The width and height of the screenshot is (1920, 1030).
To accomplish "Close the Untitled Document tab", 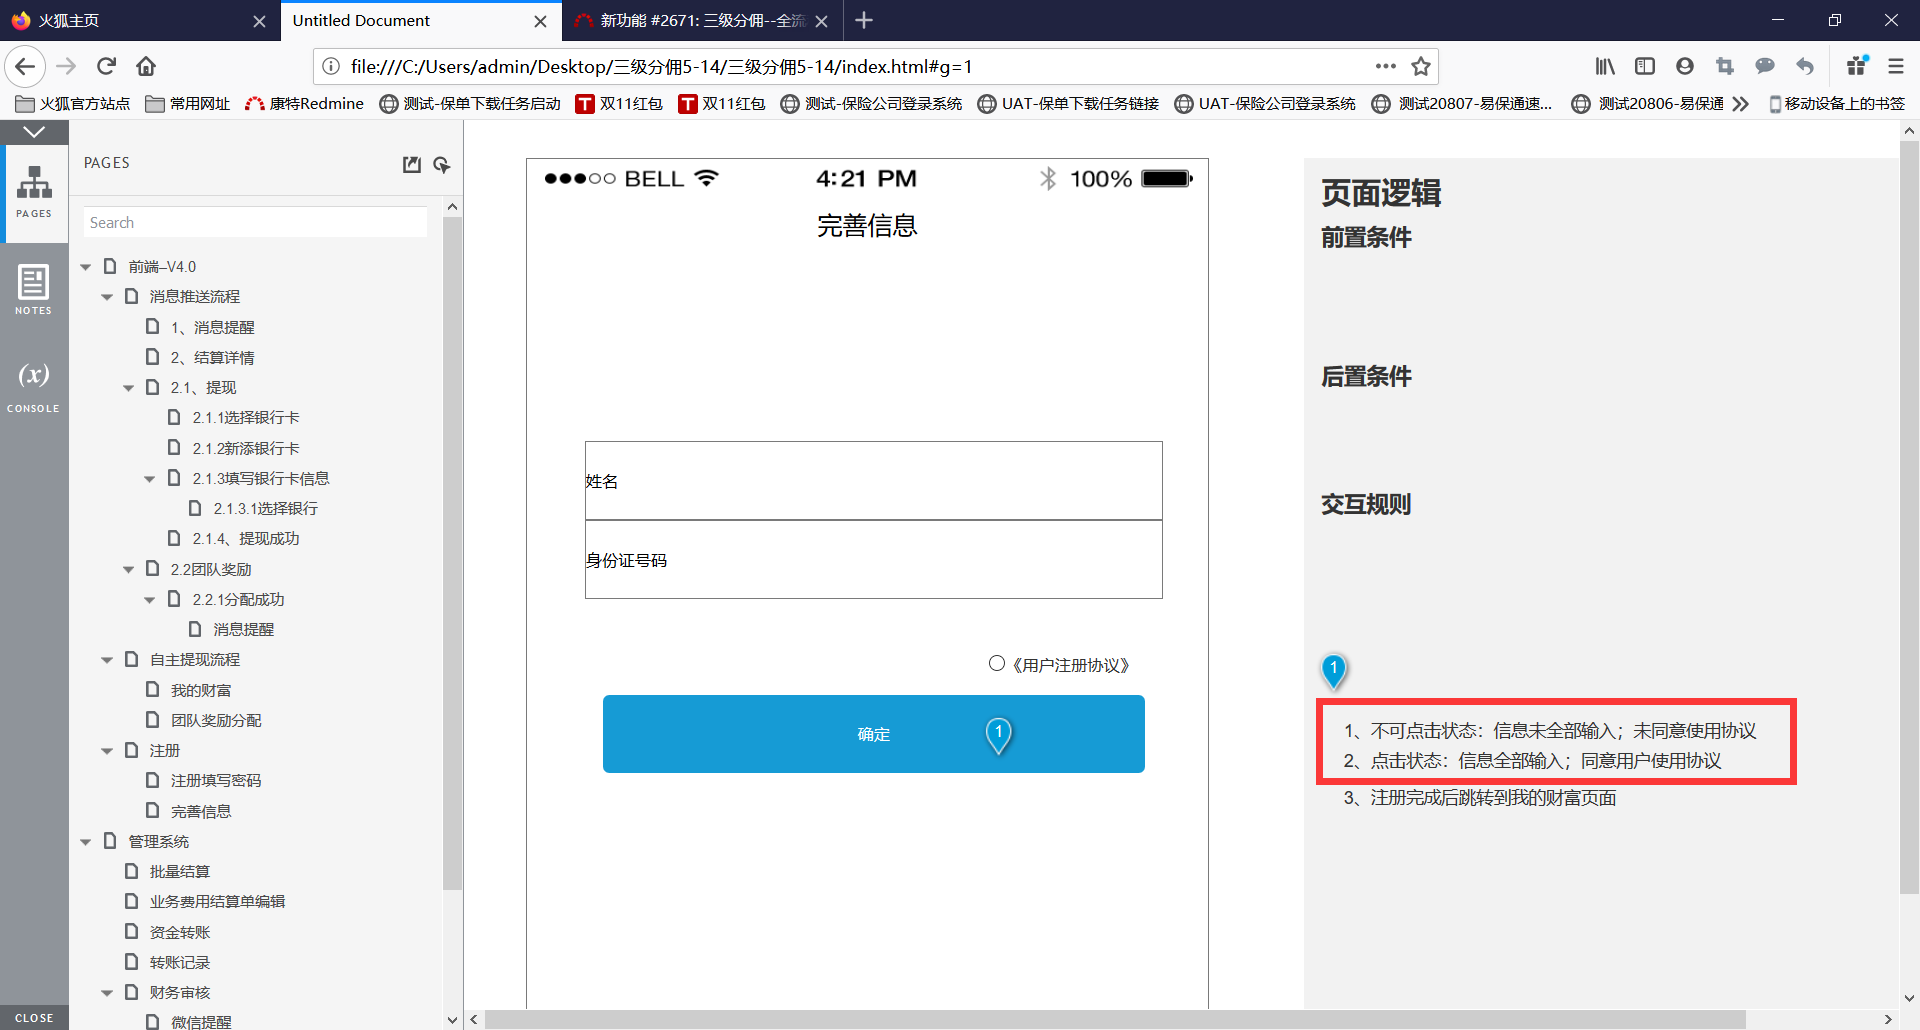I will point(540,21).
